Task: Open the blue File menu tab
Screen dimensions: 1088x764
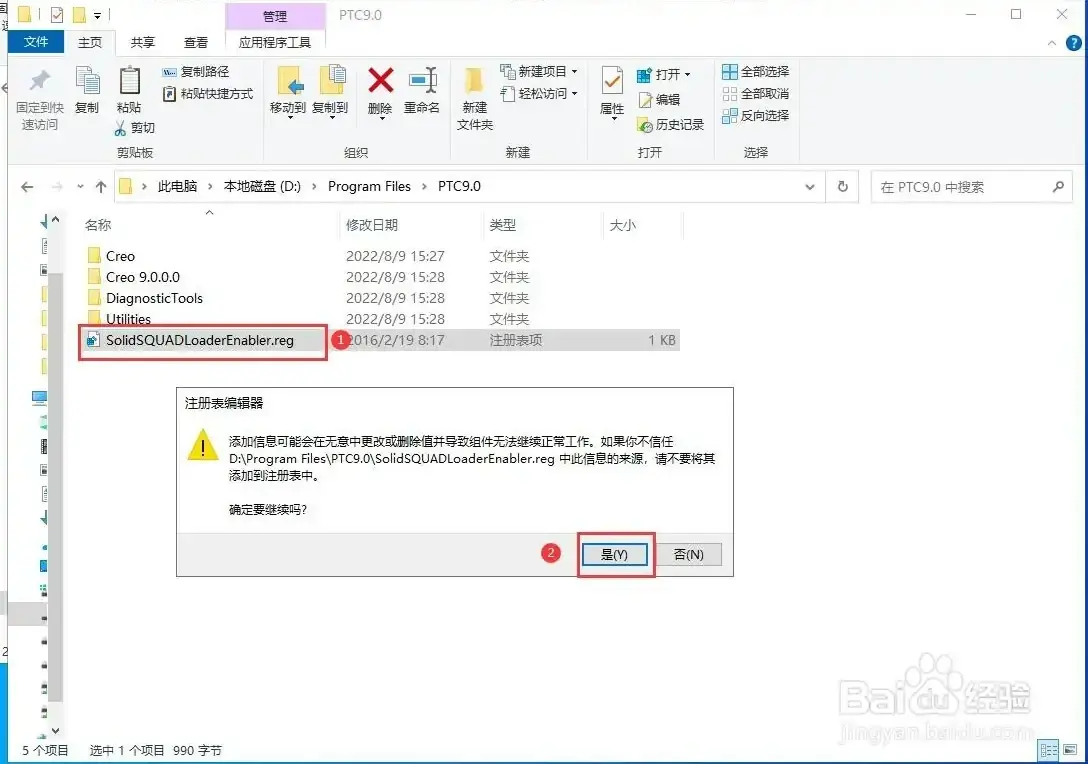Action: click(36, 42)
